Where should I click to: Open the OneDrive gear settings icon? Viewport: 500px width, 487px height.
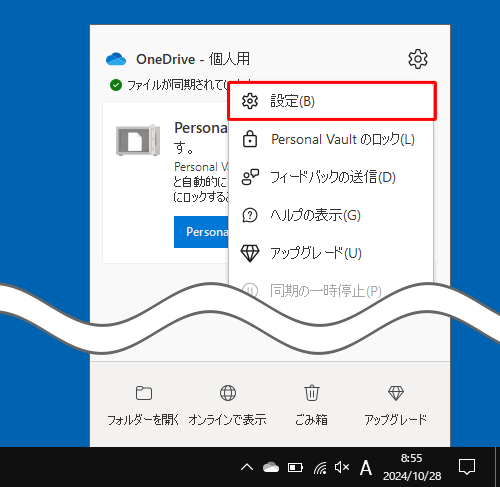tap(418, 59)
